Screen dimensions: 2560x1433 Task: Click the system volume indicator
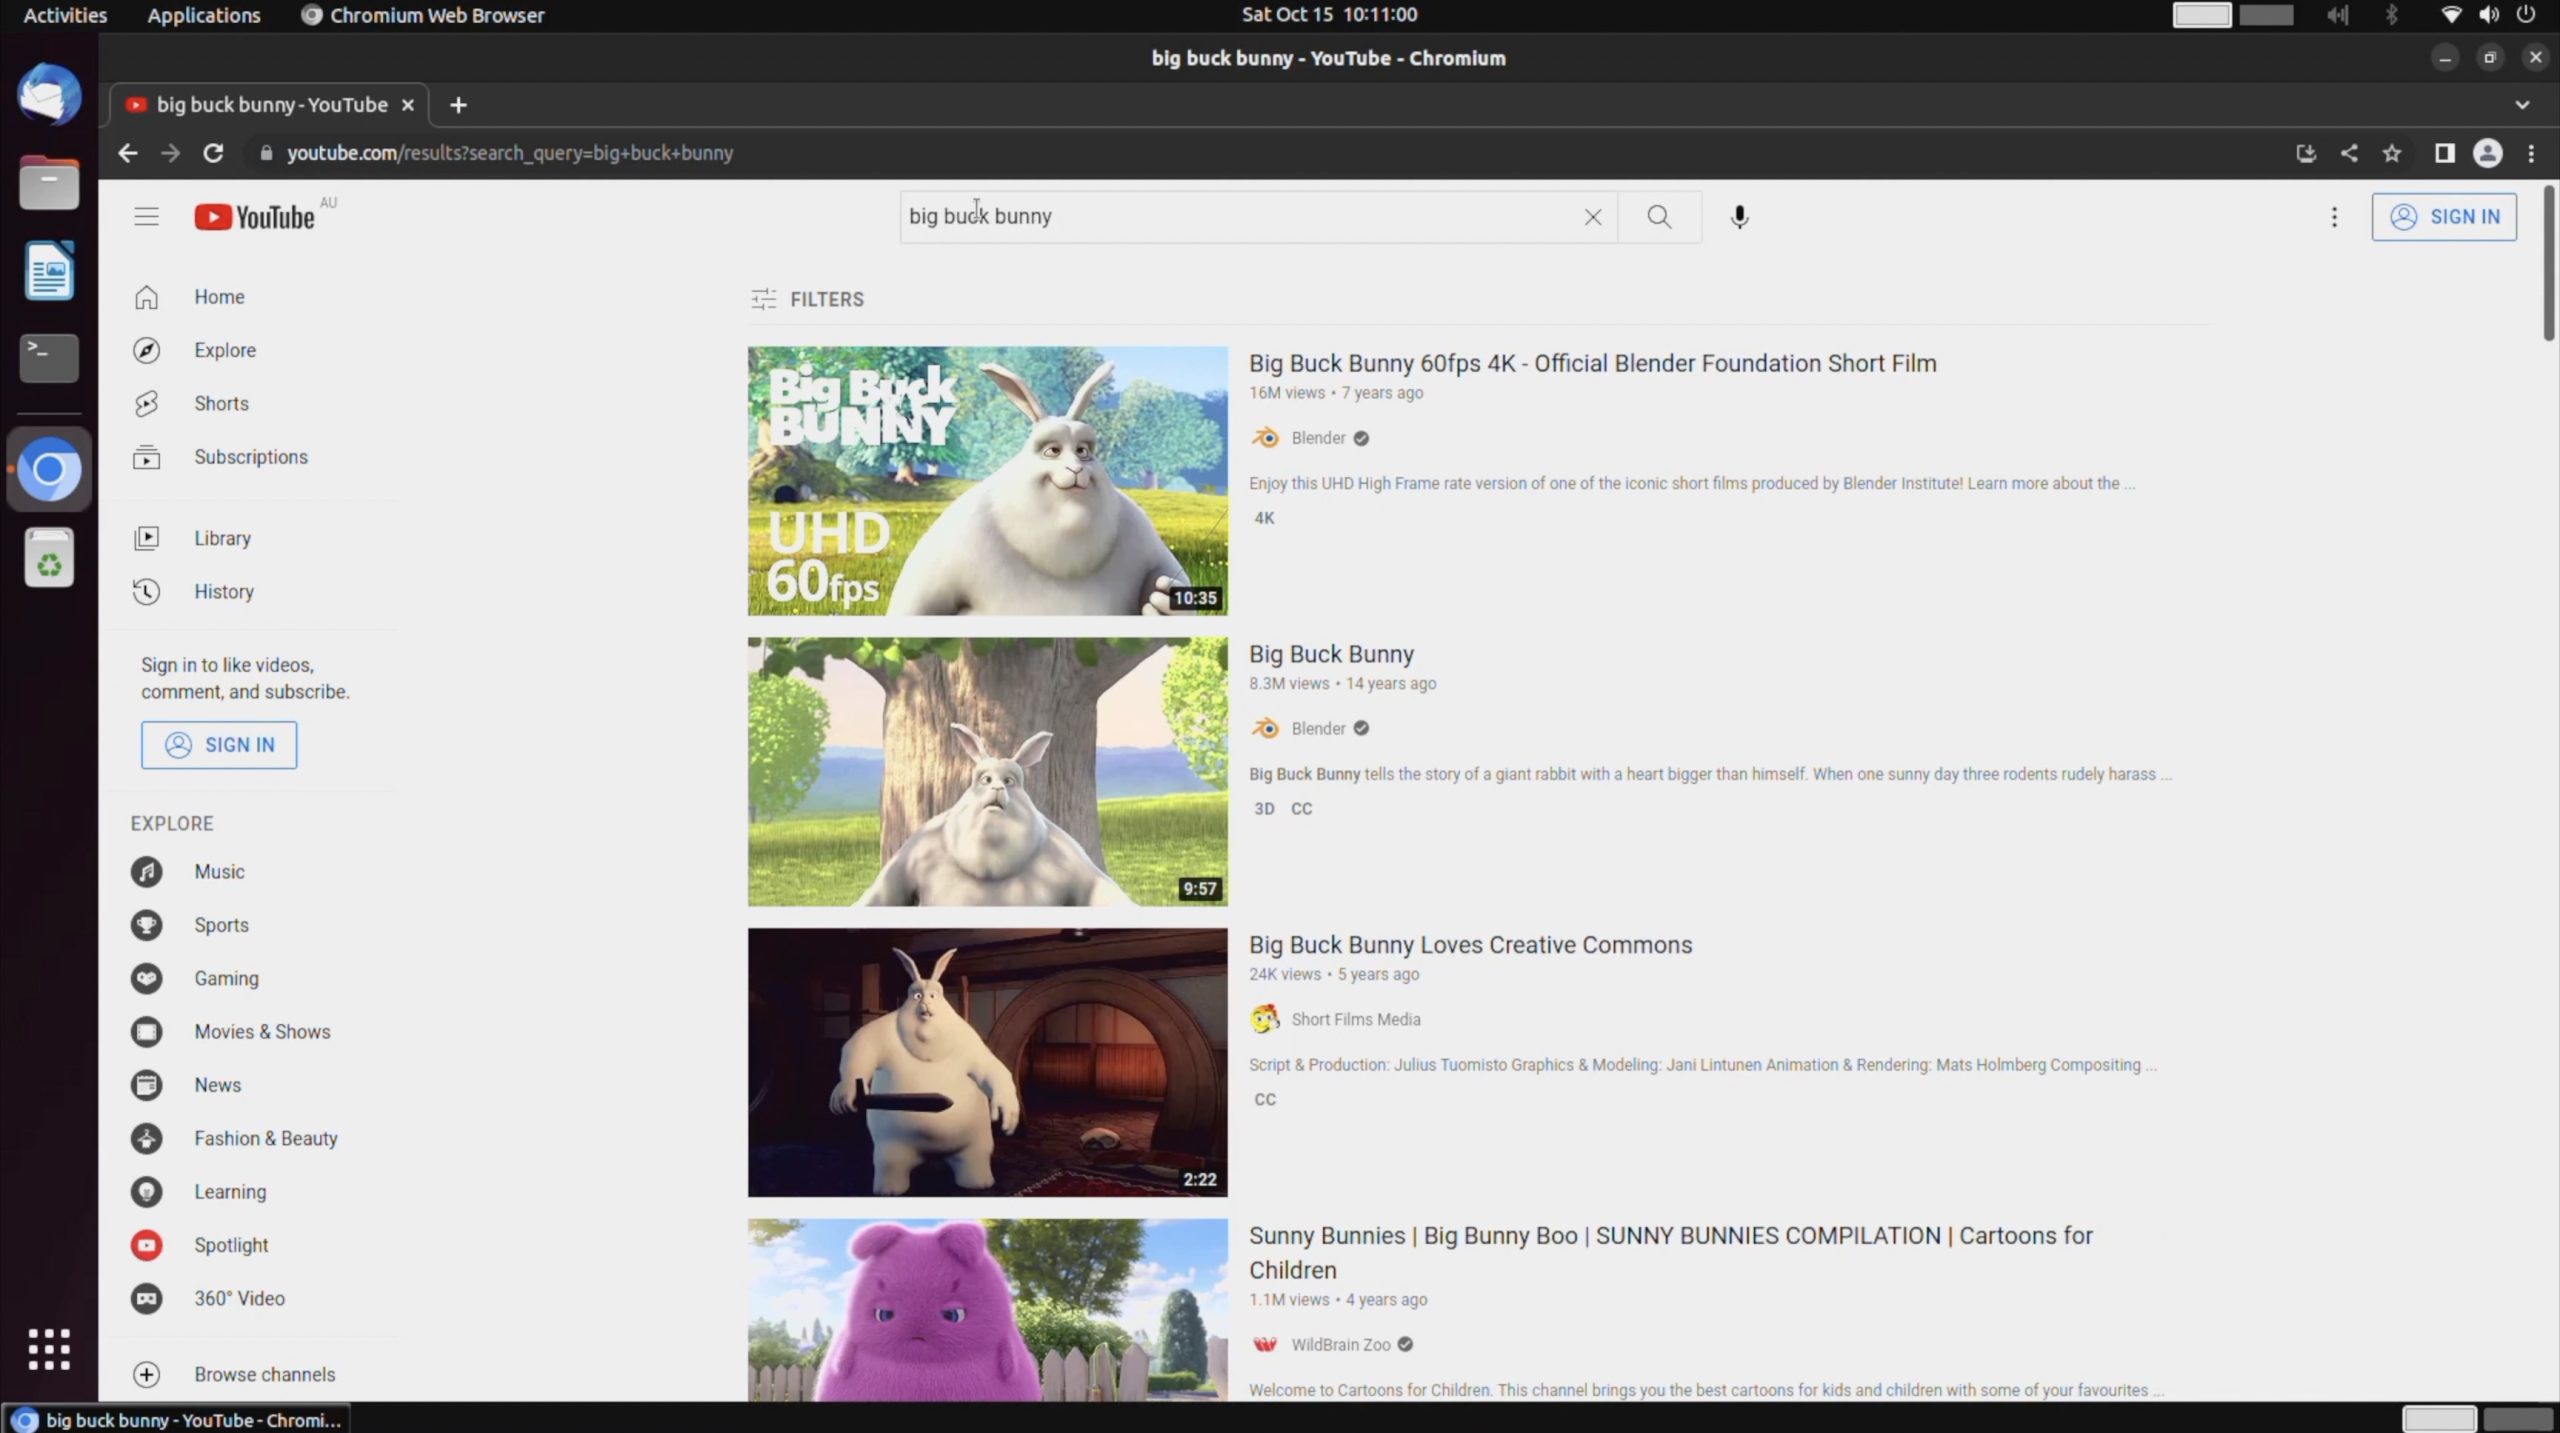pyautogui.click(x=2488, y=15)
